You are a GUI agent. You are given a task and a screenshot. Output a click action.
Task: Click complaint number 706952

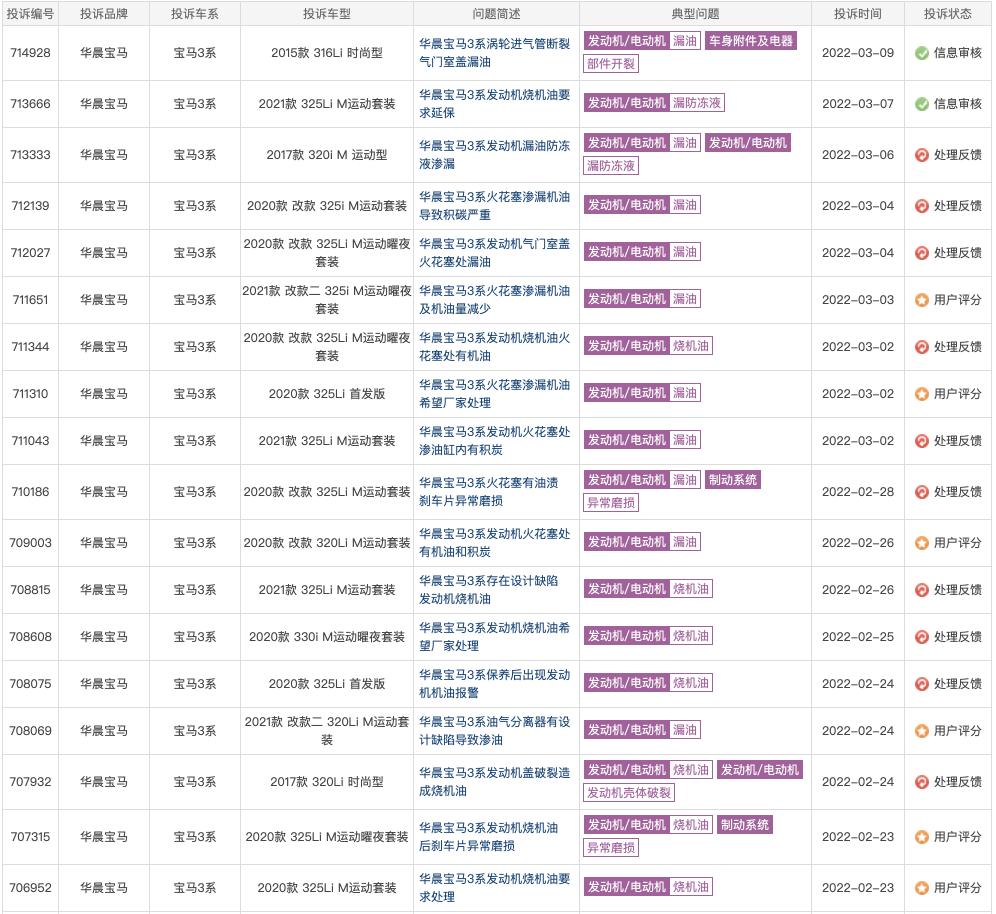point(30,888)
